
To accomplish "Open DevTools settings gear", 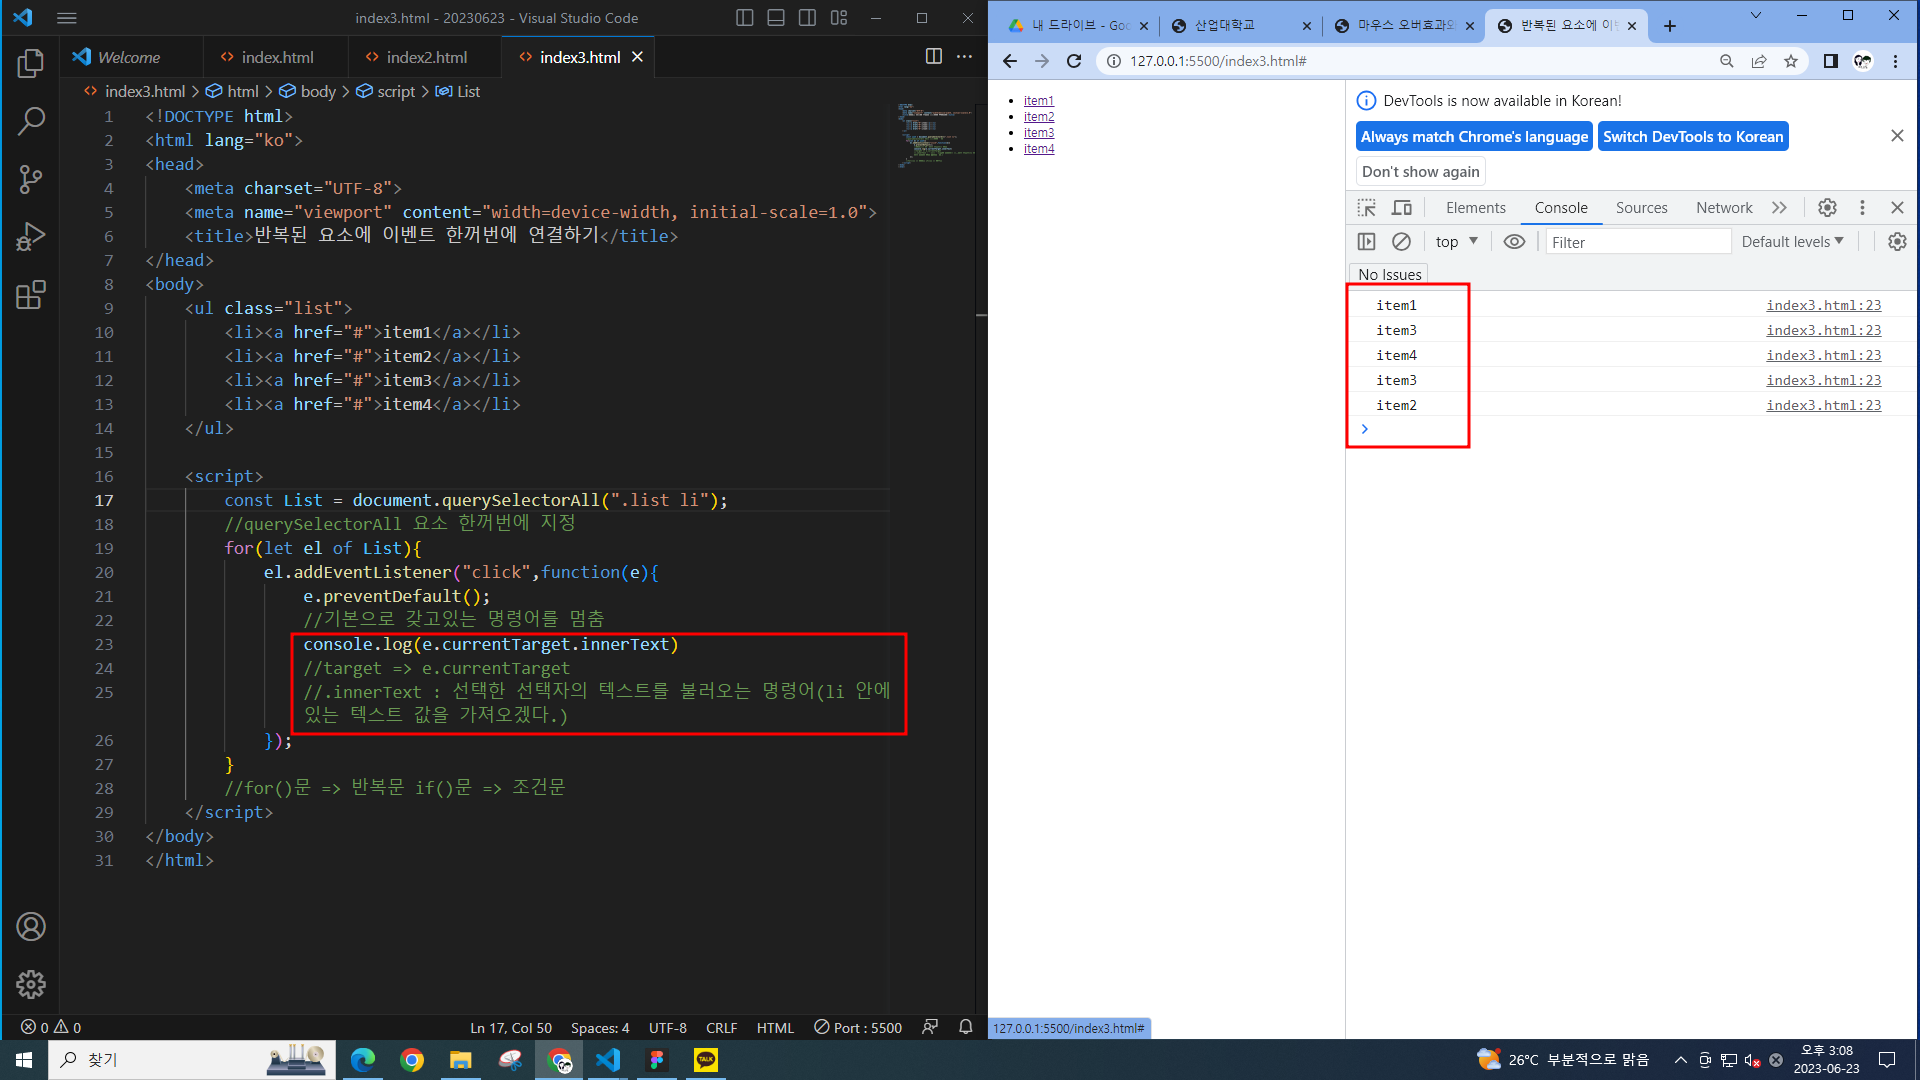I will tap(1827, 208).
